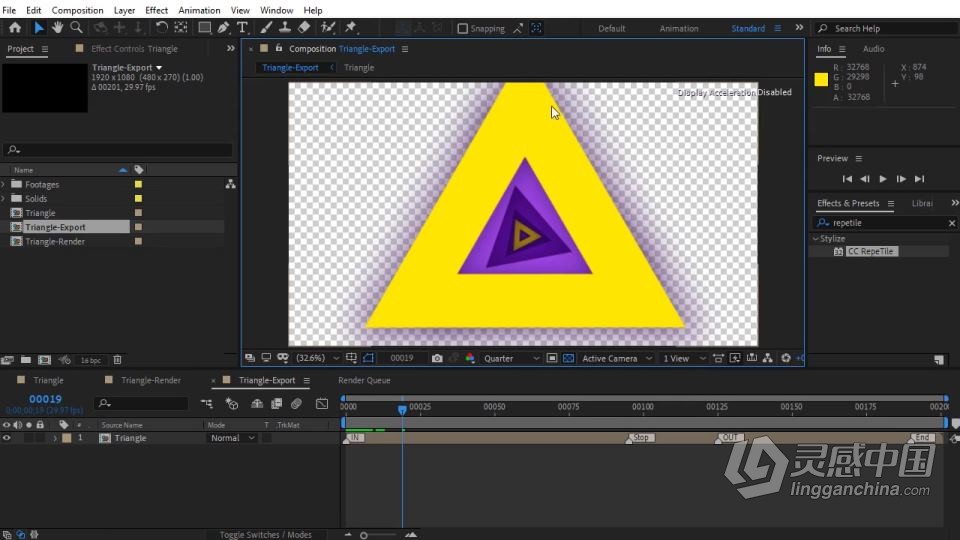The width and height of the screenshot is (960, 540).
Task: Select the Puppet Pin tool
Action: [351, 28]
